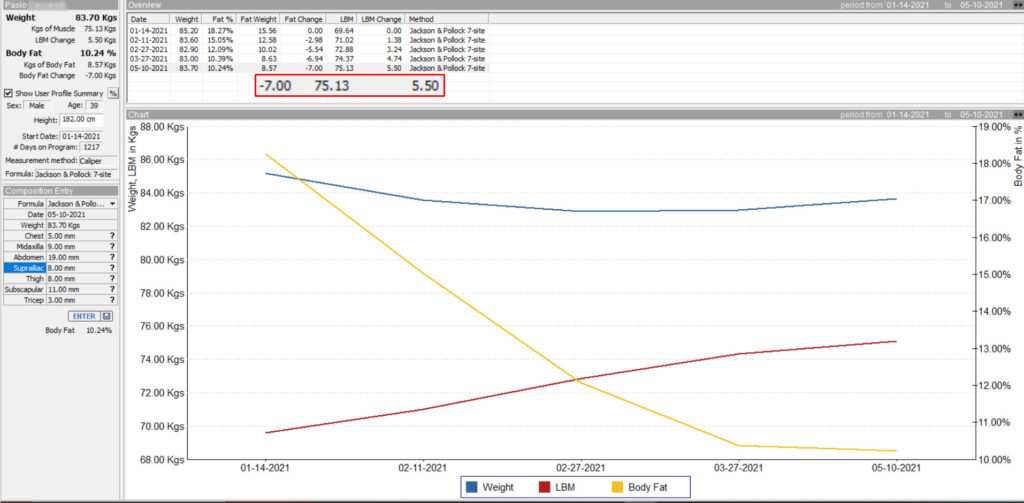The image size is (1024, 503).
Task: Click the Date column header
Action: point(139,18)
